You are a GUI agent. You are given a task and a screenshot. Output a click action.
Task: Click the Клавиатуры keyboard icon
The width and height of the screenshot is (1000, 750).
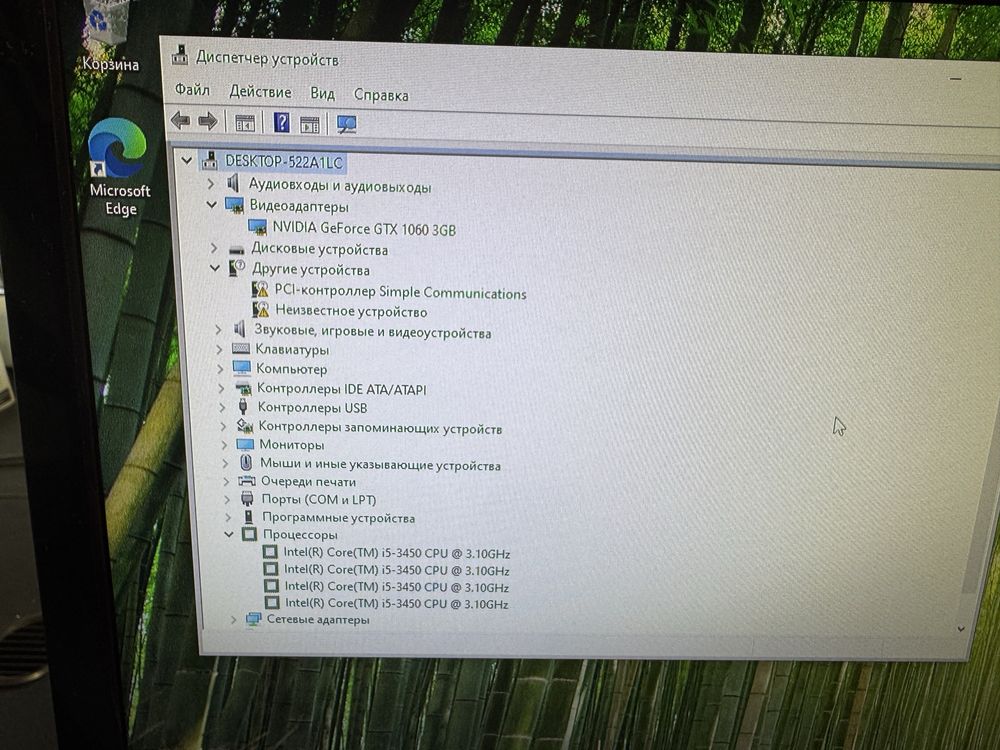[240, 348]
